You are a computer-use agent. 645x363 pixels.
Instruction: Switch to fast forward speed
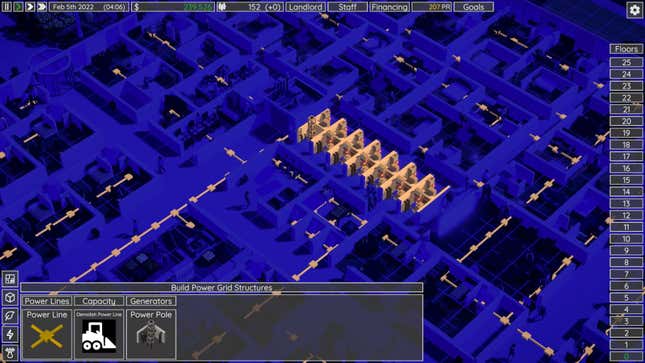pos(30,7)
